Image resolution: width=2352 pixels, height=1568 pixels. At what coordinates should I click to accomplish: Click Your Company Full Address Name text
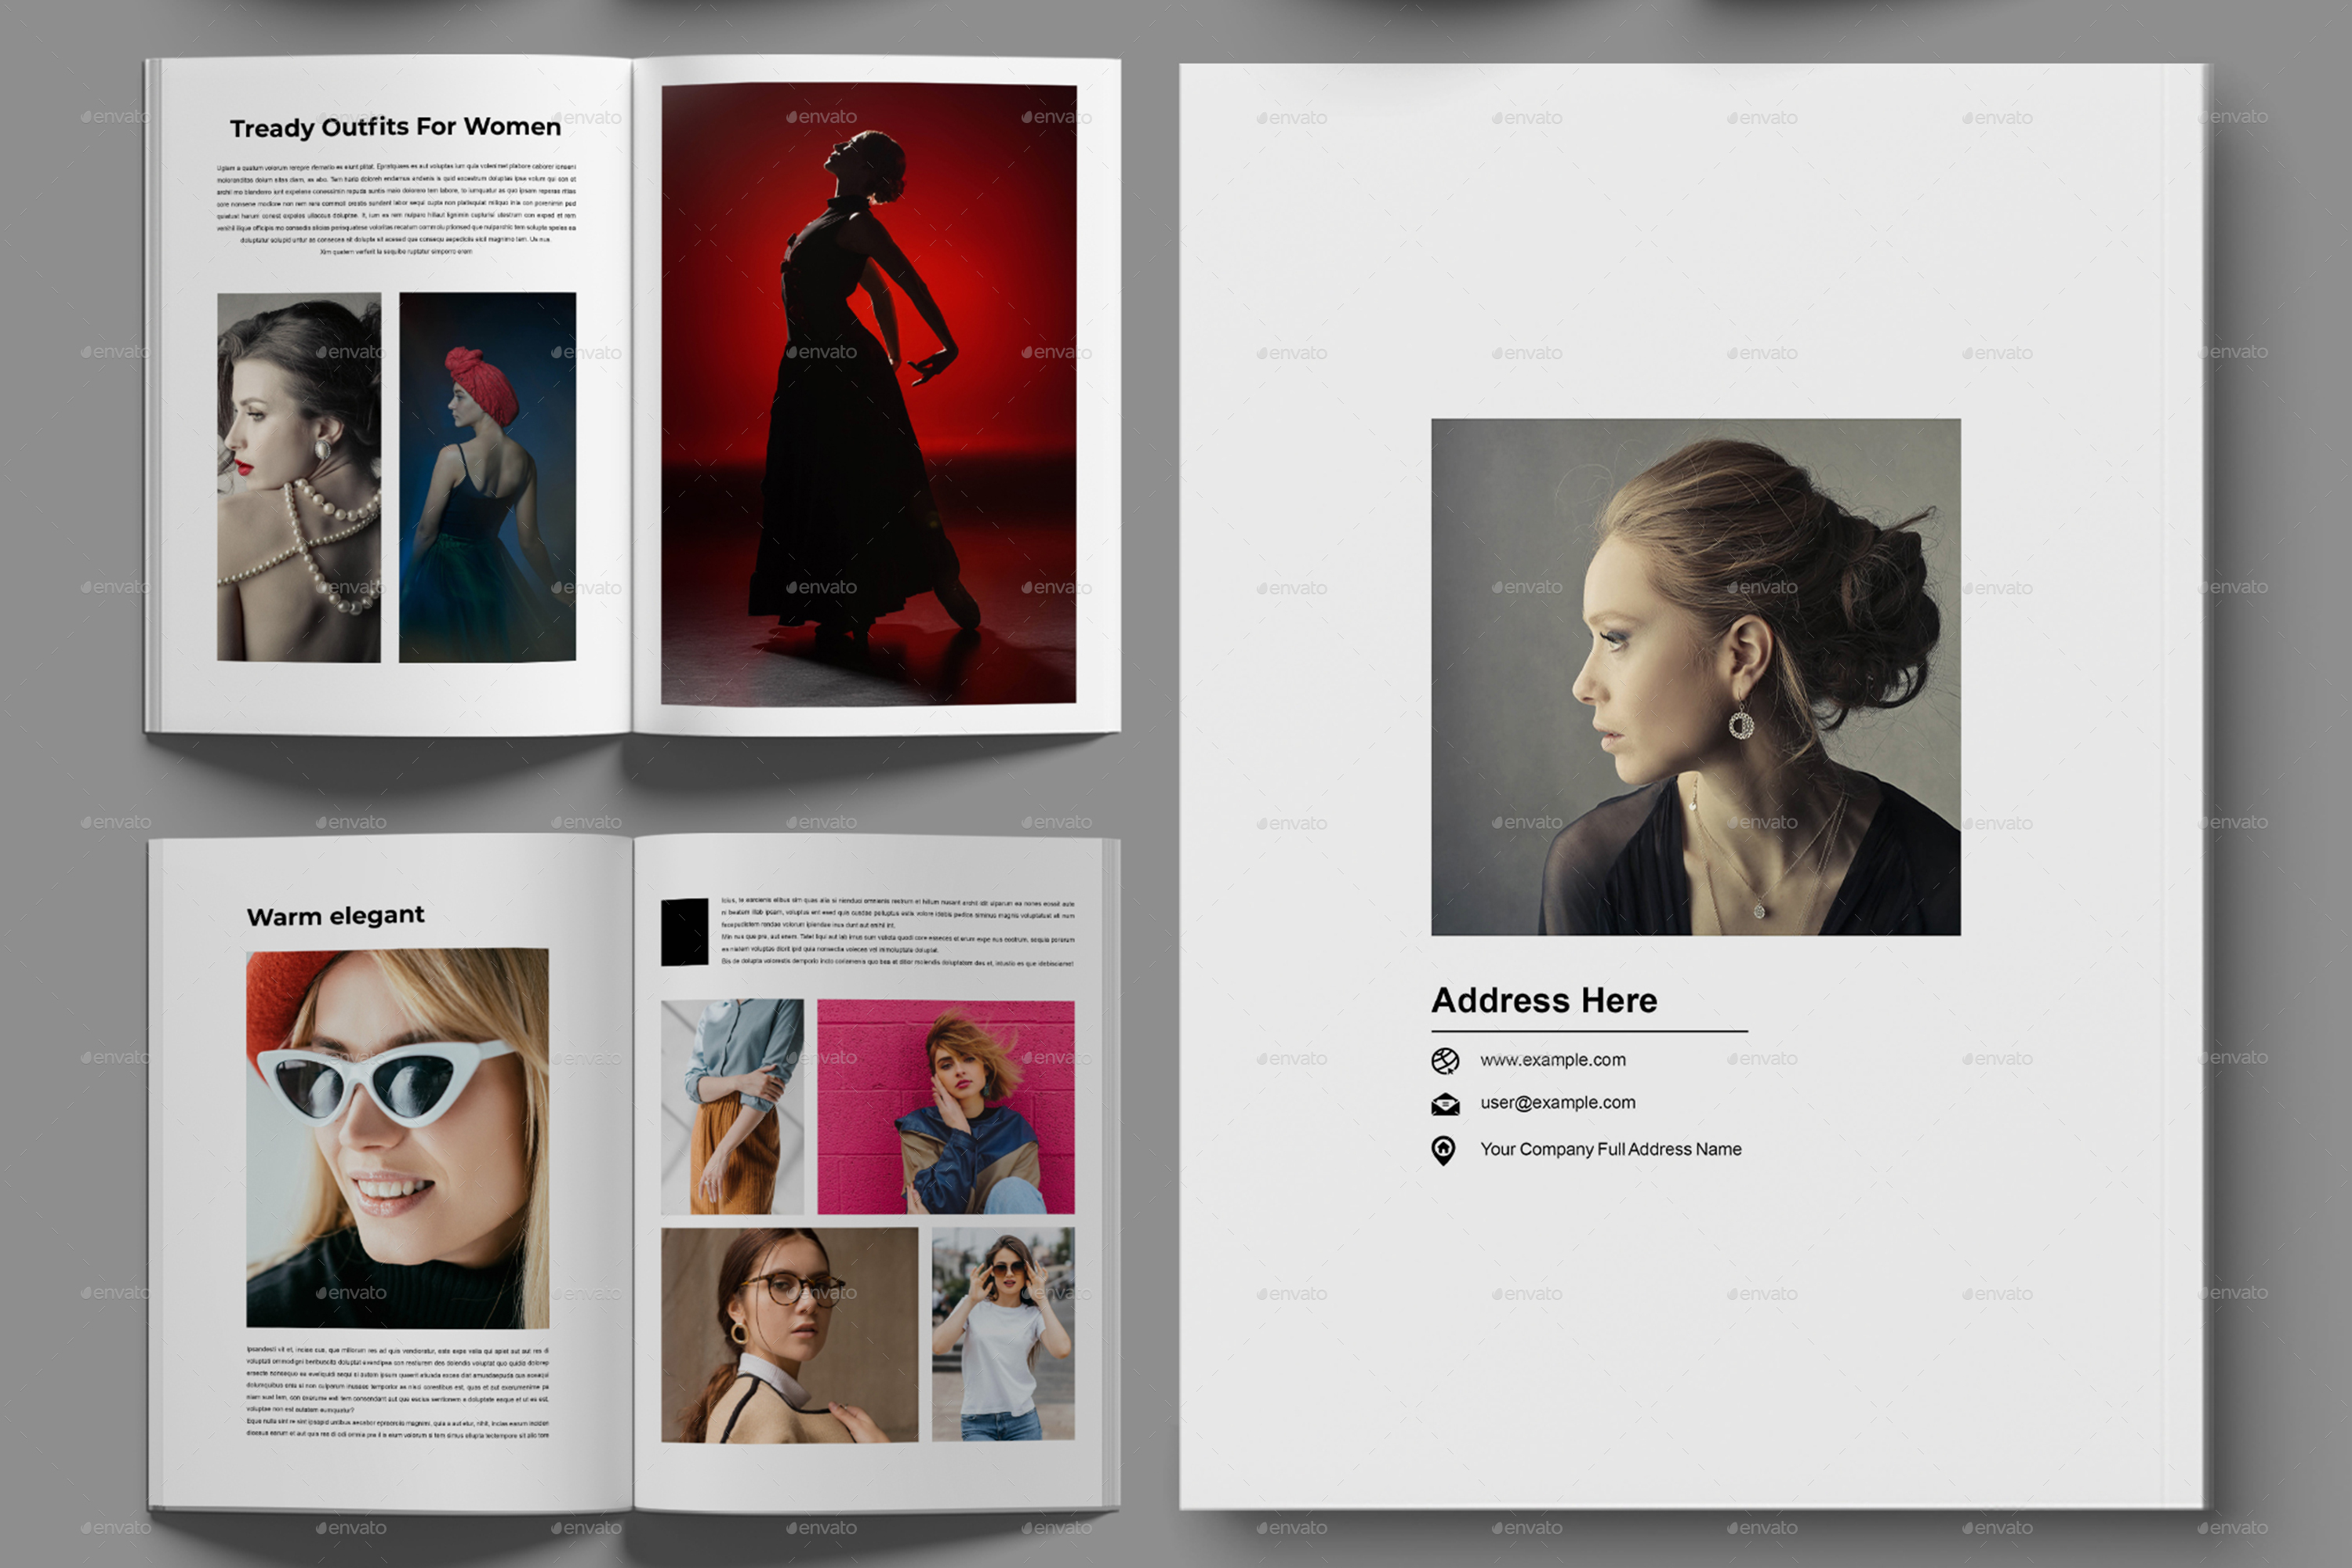tap(1610, 1149)
